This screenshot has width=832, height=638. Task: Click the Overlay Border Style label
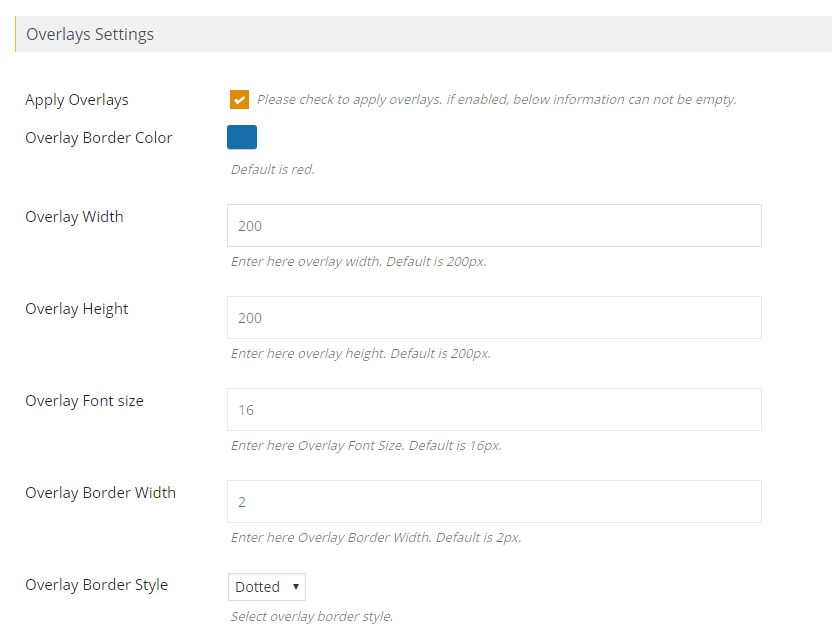(96, 585)
